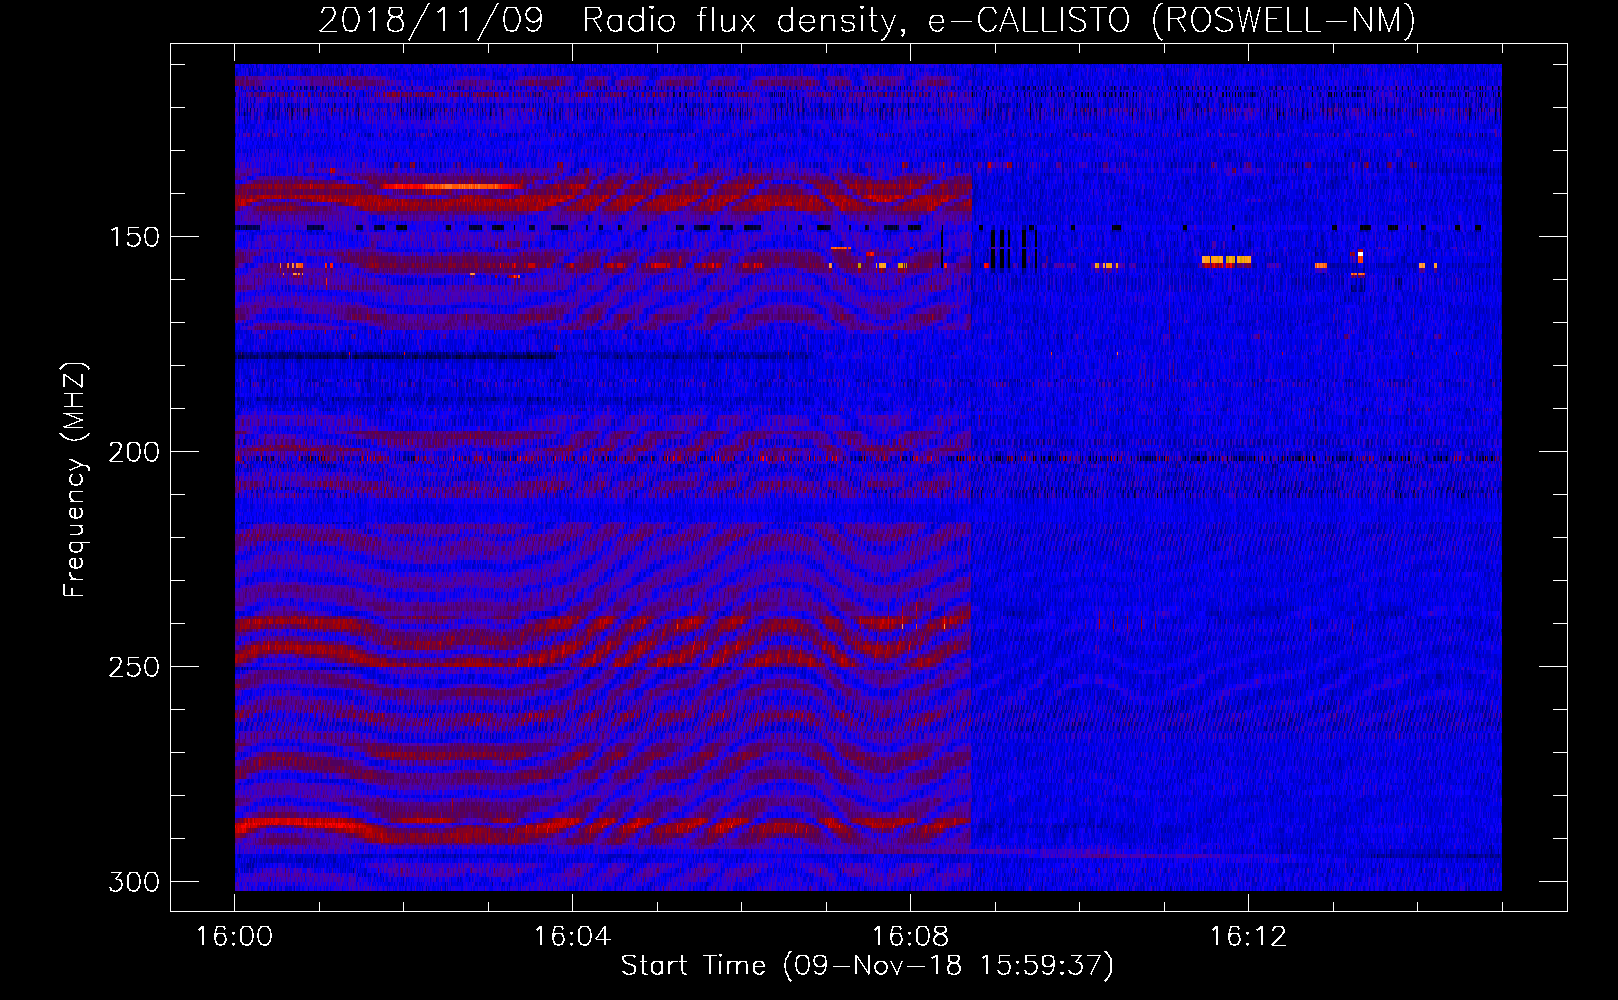Click the 'Start Time (09-Nov-18 15:59:37)' label
The image size is (1618, 1000).
[867, 966]
